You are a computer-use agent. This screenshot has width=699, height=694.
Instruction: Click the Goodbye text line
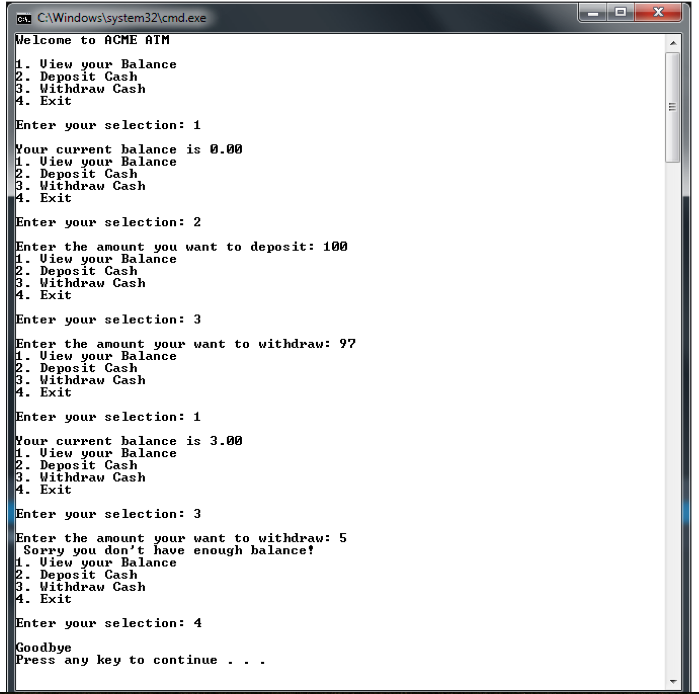(x=44, y=648)
